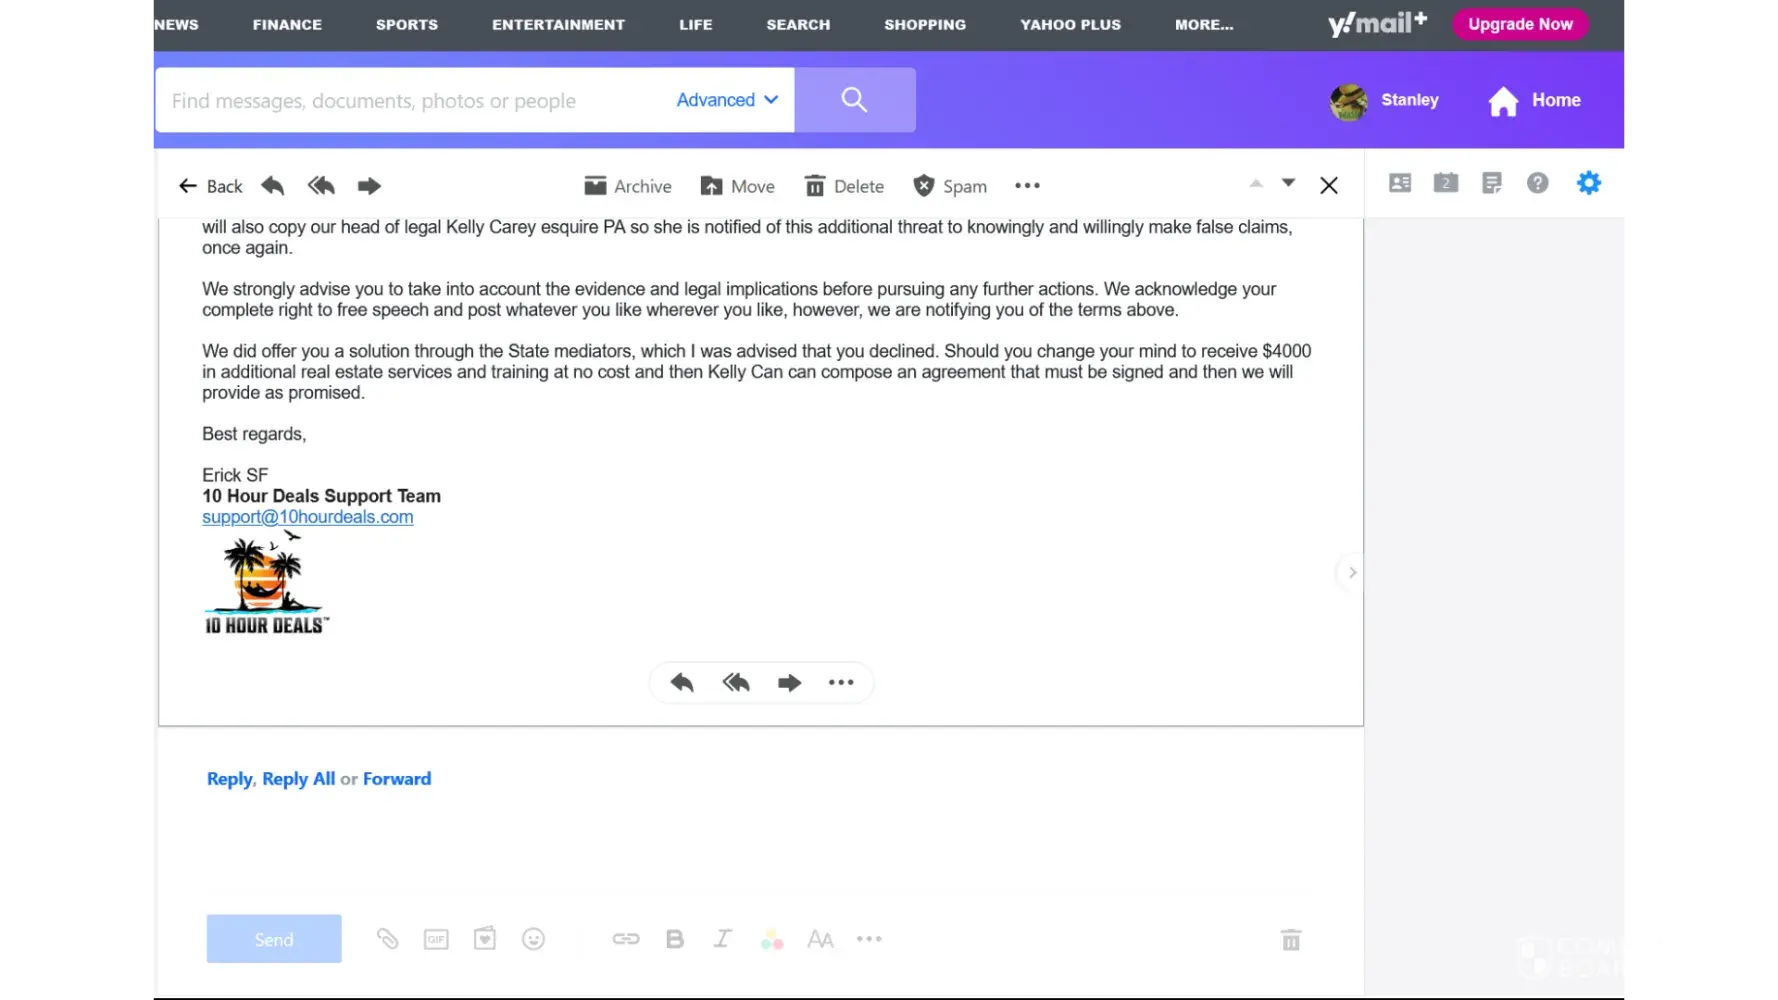This screenshot has height=1000, width=1778.
Task: Open the Yahoo Plus menu item
Action: click(1070, 25)
